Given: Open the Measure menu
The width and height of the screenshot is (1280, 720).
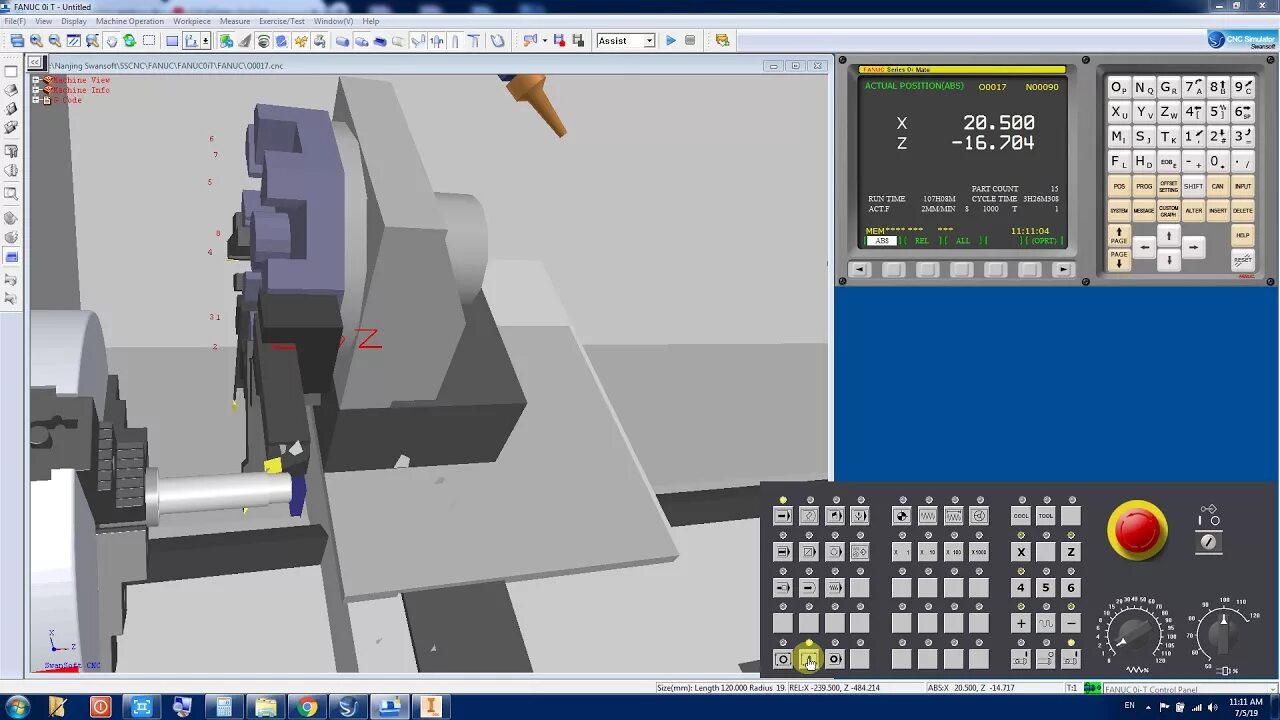Looking at the screenshot, I should click(x=235, y=21).
